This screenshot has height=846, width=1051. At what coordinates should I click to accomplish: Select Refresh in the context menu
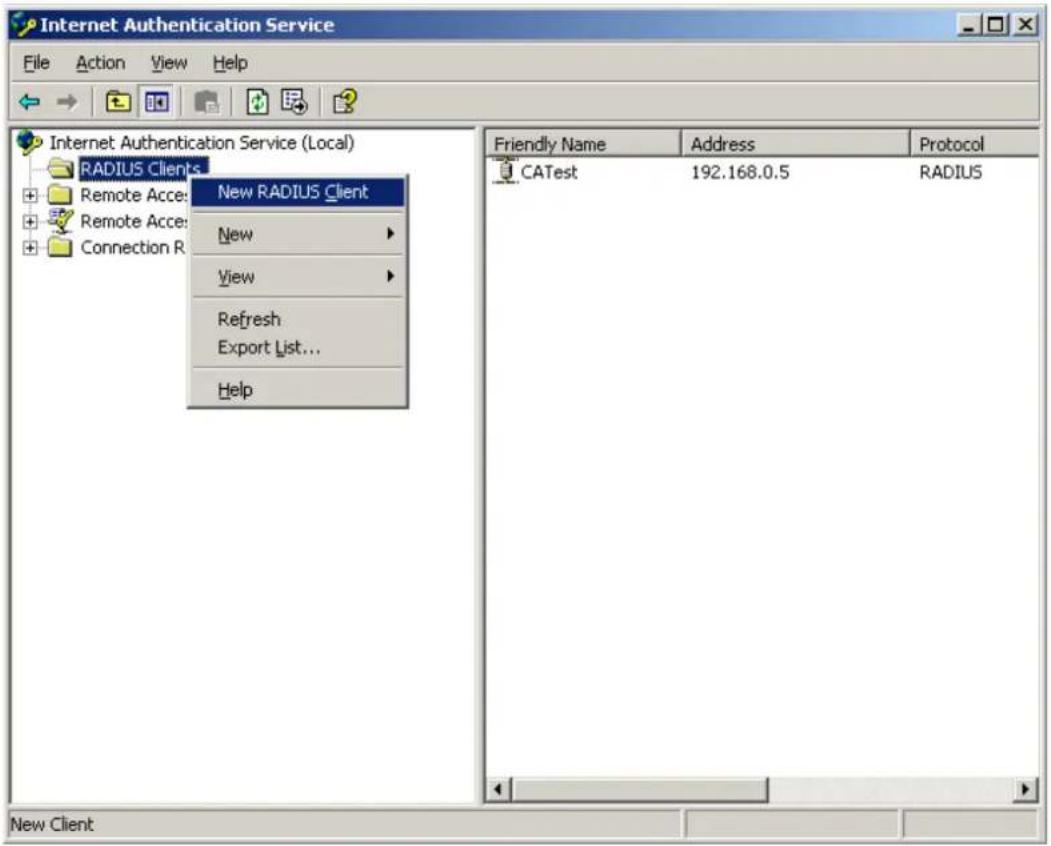click(298, 319)
